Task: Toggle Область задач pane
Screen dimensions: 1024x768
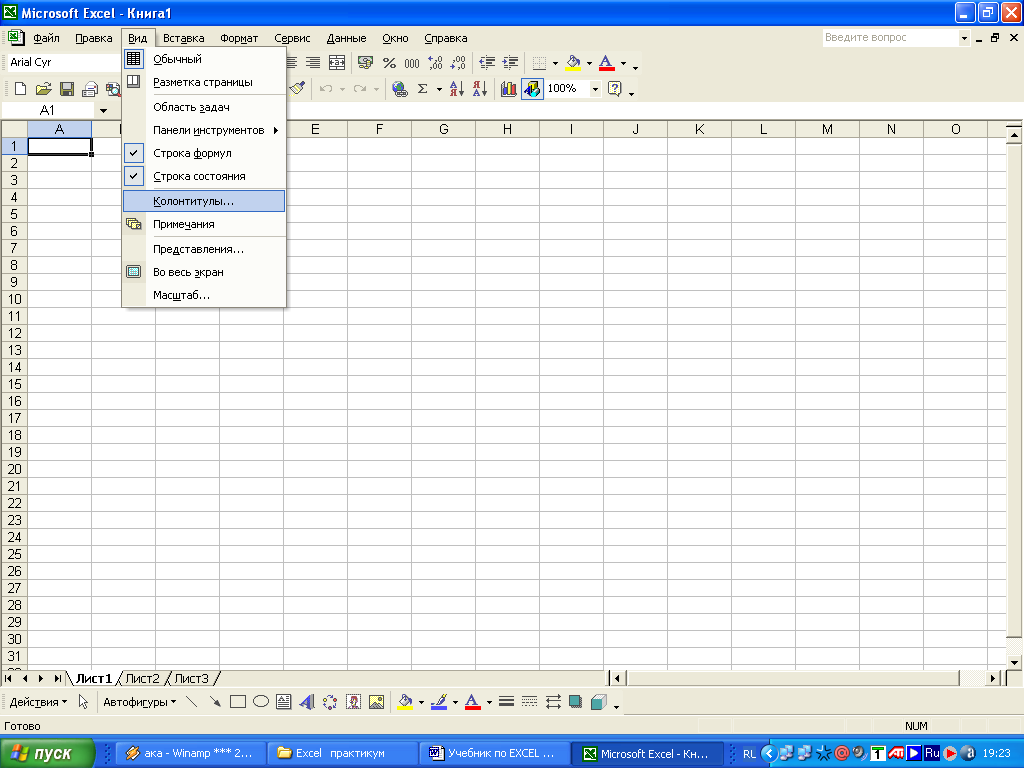Action: (x=204, y=107)
